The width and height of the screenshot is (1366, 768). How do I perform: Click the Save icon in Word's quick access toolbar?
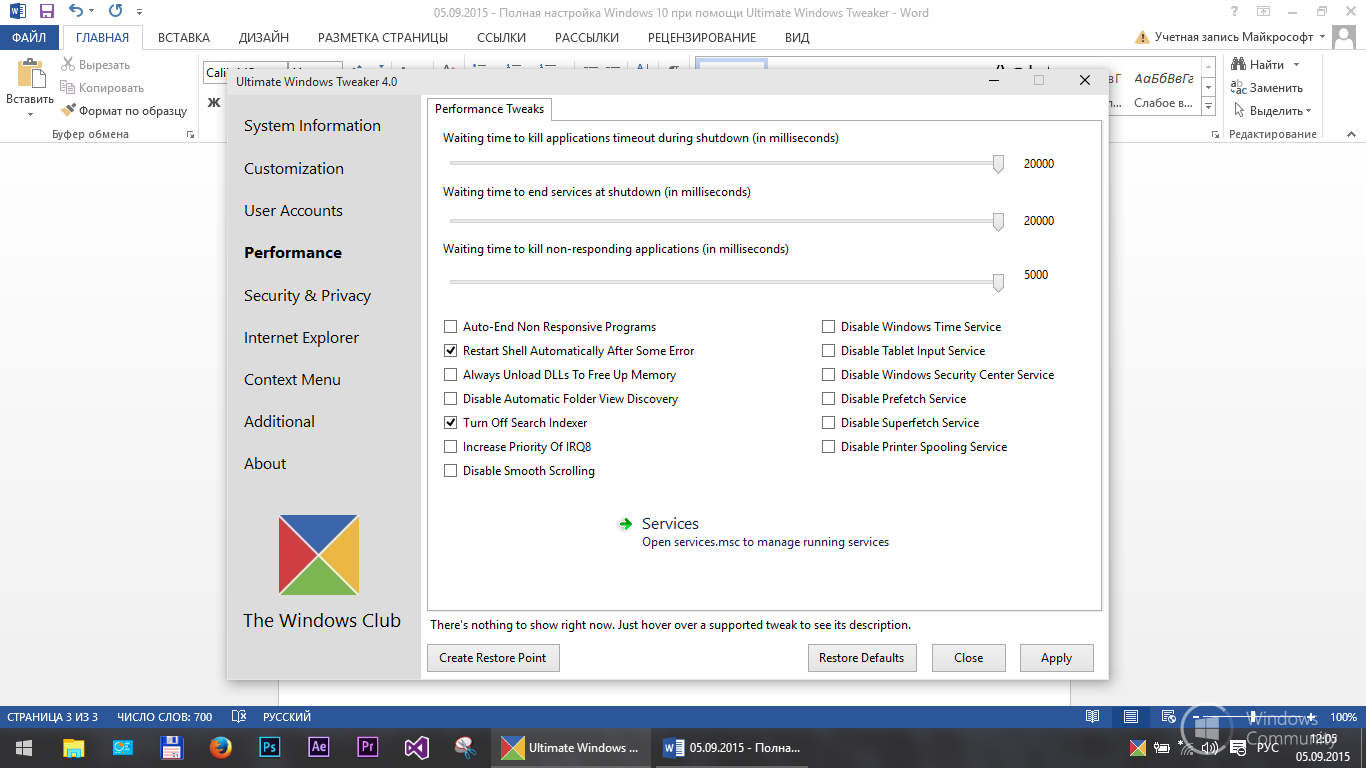click(46, 12)
